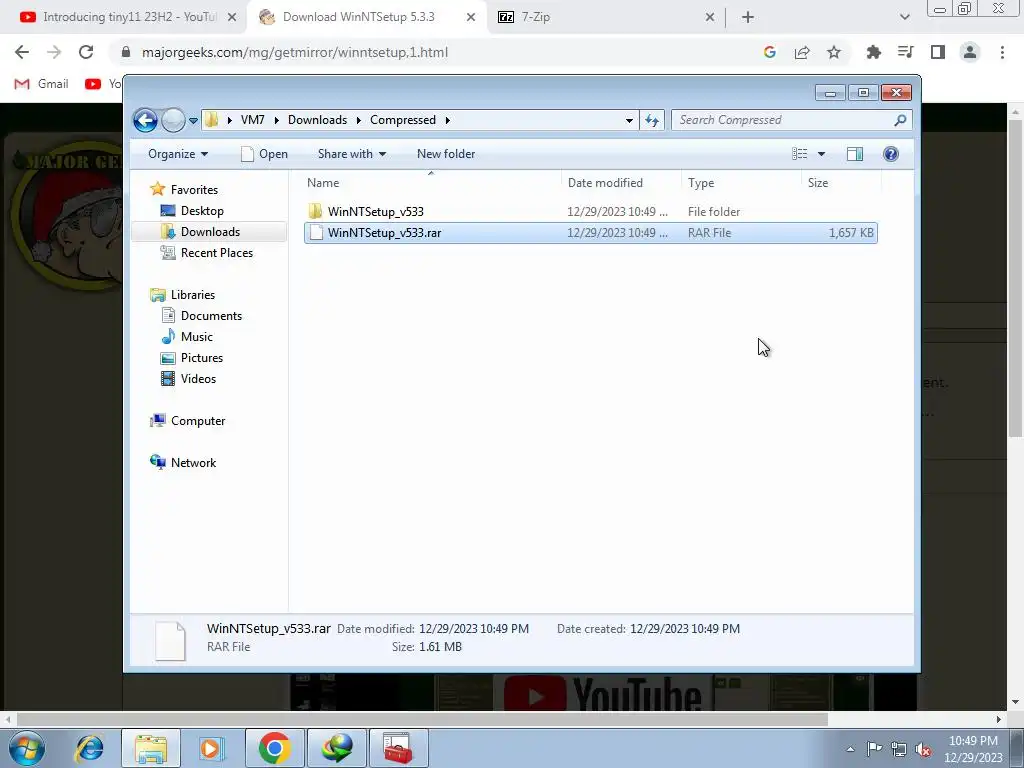
Task: Open the Organize menu
Action: 178,154
